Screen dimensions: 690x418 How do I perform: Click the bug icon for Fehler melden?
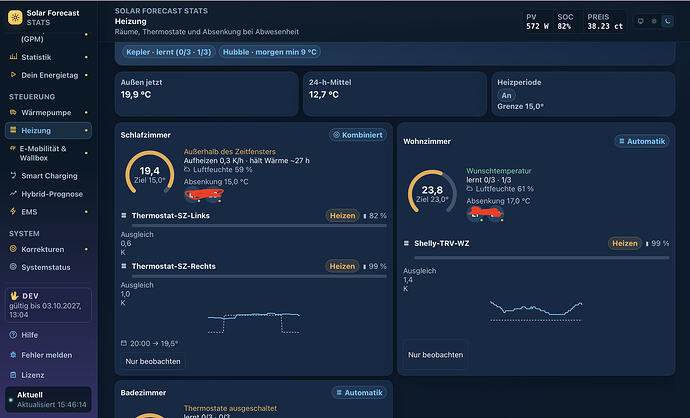[13, 355]
